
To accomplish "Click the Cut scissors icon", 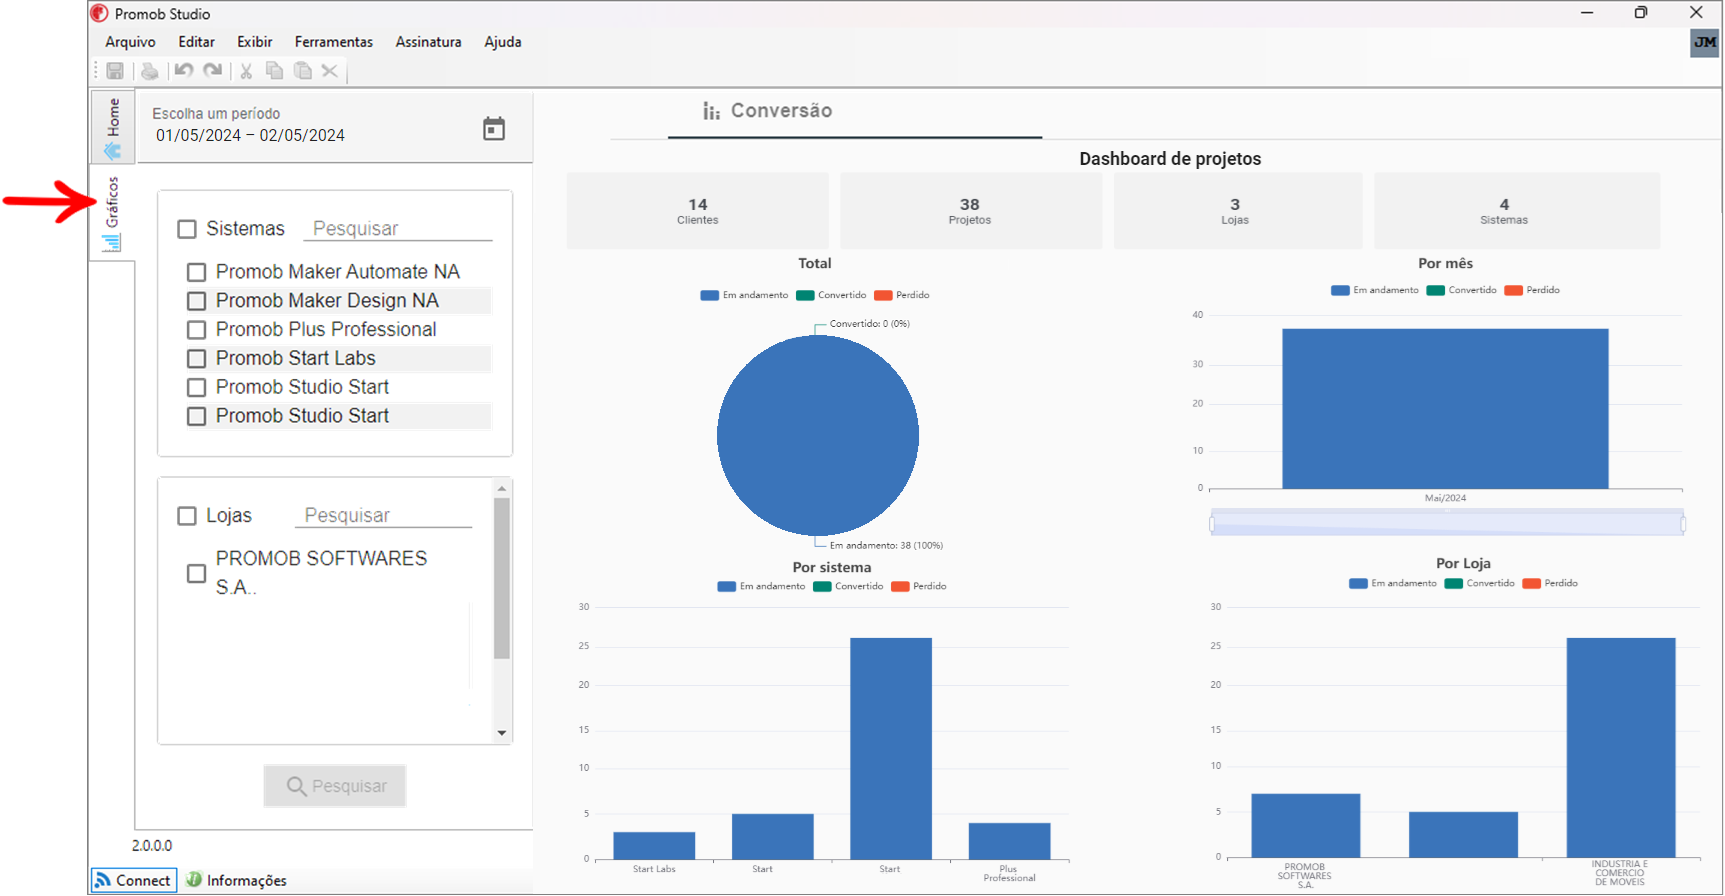I will [x=246, y=71].
